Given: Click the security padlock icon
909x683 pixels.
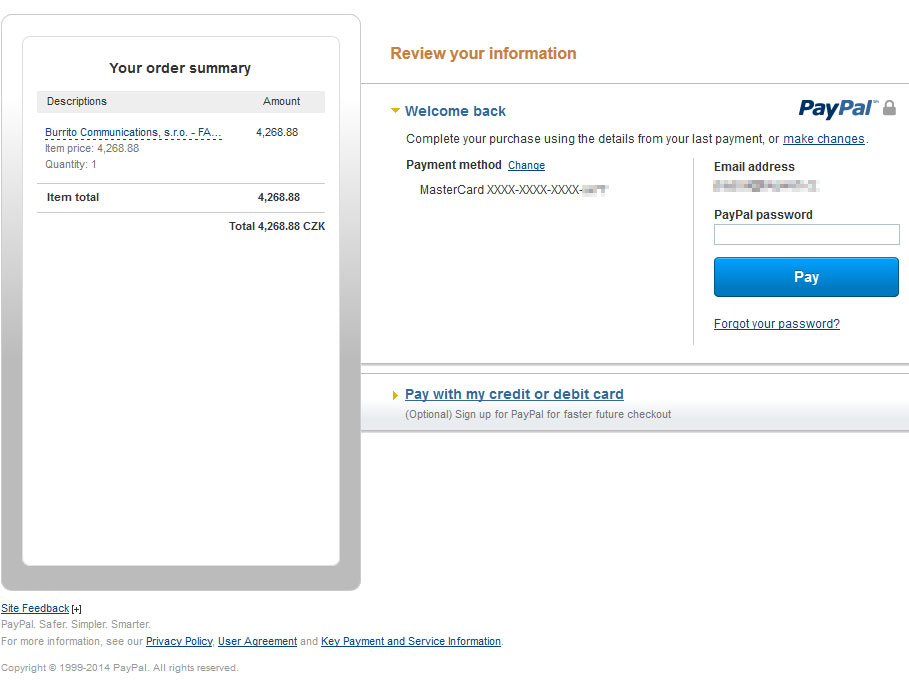Looking at the screenshot, I should (x=890, y=107).
